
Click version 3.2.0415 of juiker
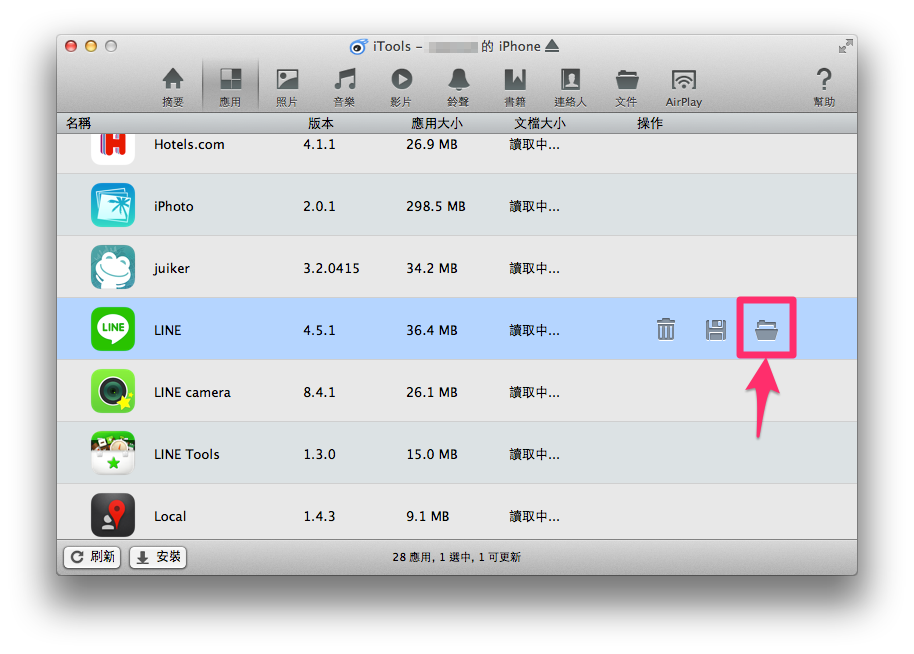pos(331,268)
